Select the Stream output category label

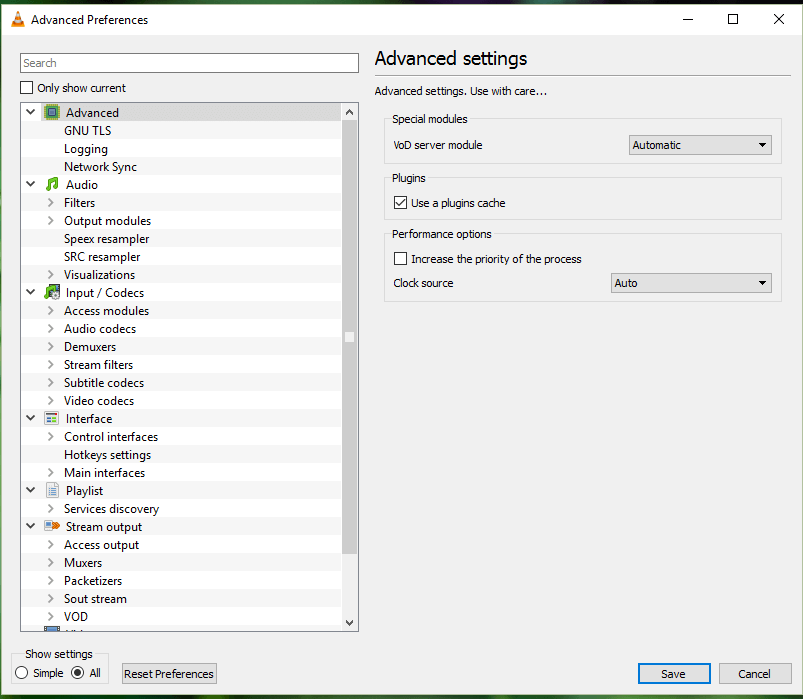(x=104, y=527)
